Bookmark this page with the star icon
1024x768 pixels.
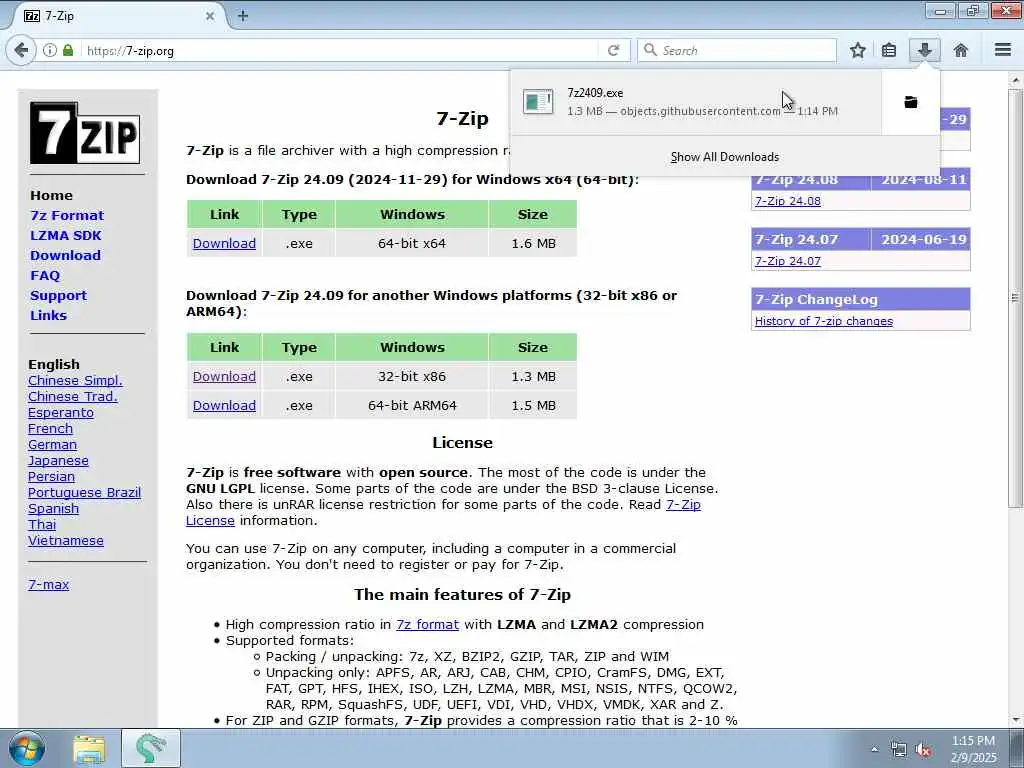857,50
